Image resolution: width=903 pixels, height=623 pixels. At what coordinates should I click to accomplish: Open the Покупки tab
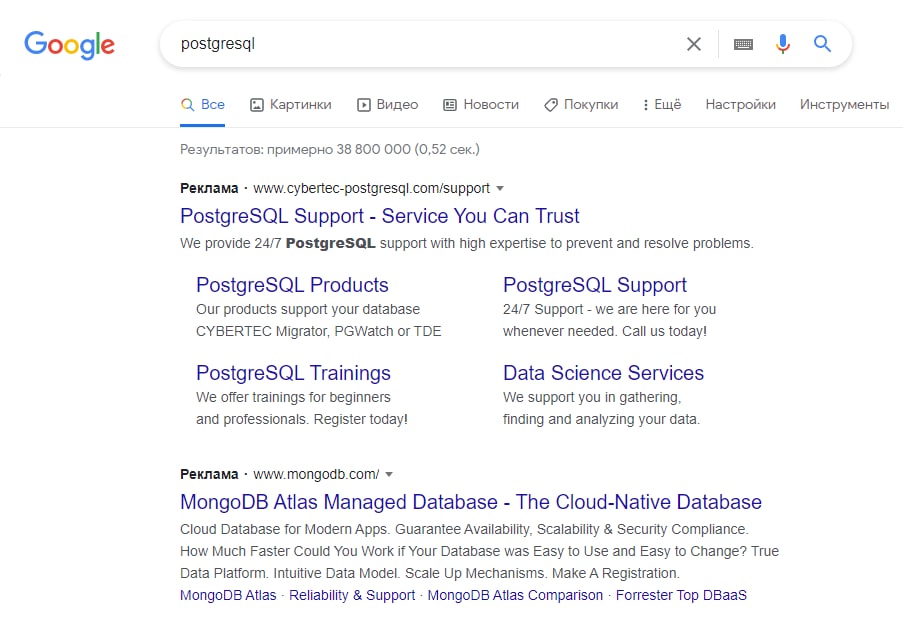tap(581, 105)
